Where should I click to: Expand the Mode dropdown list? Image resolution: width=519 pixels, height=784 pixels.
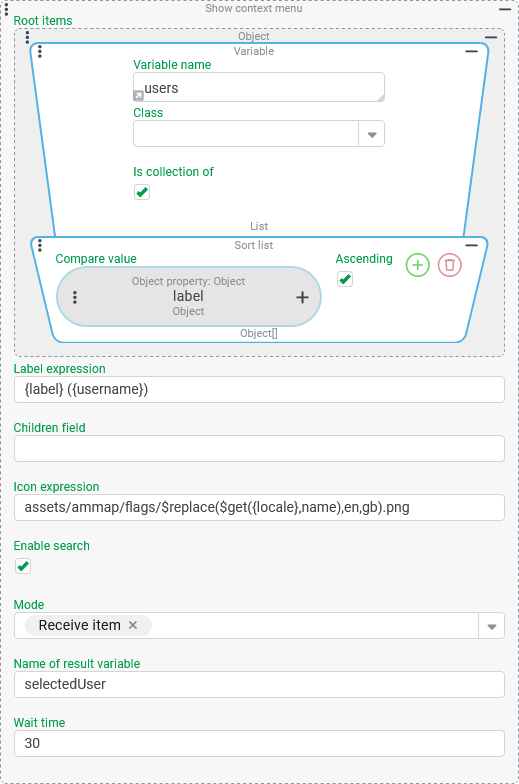click(x=492, y=626)
